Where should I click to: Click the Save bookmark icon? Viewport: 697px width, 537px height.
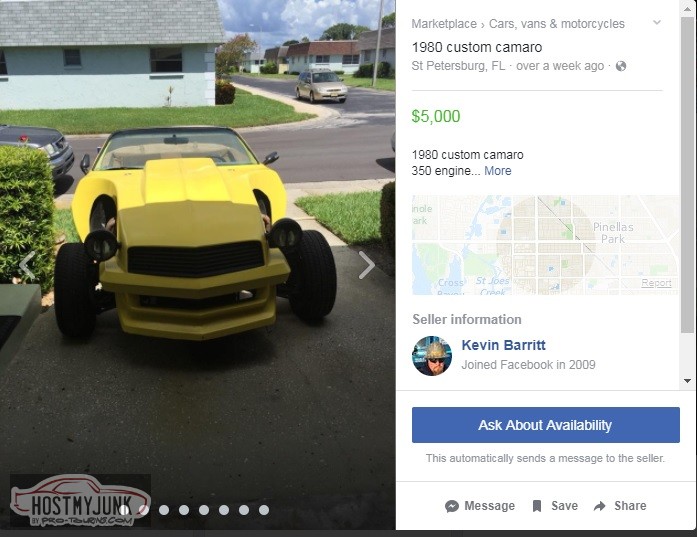pos(537,506)
